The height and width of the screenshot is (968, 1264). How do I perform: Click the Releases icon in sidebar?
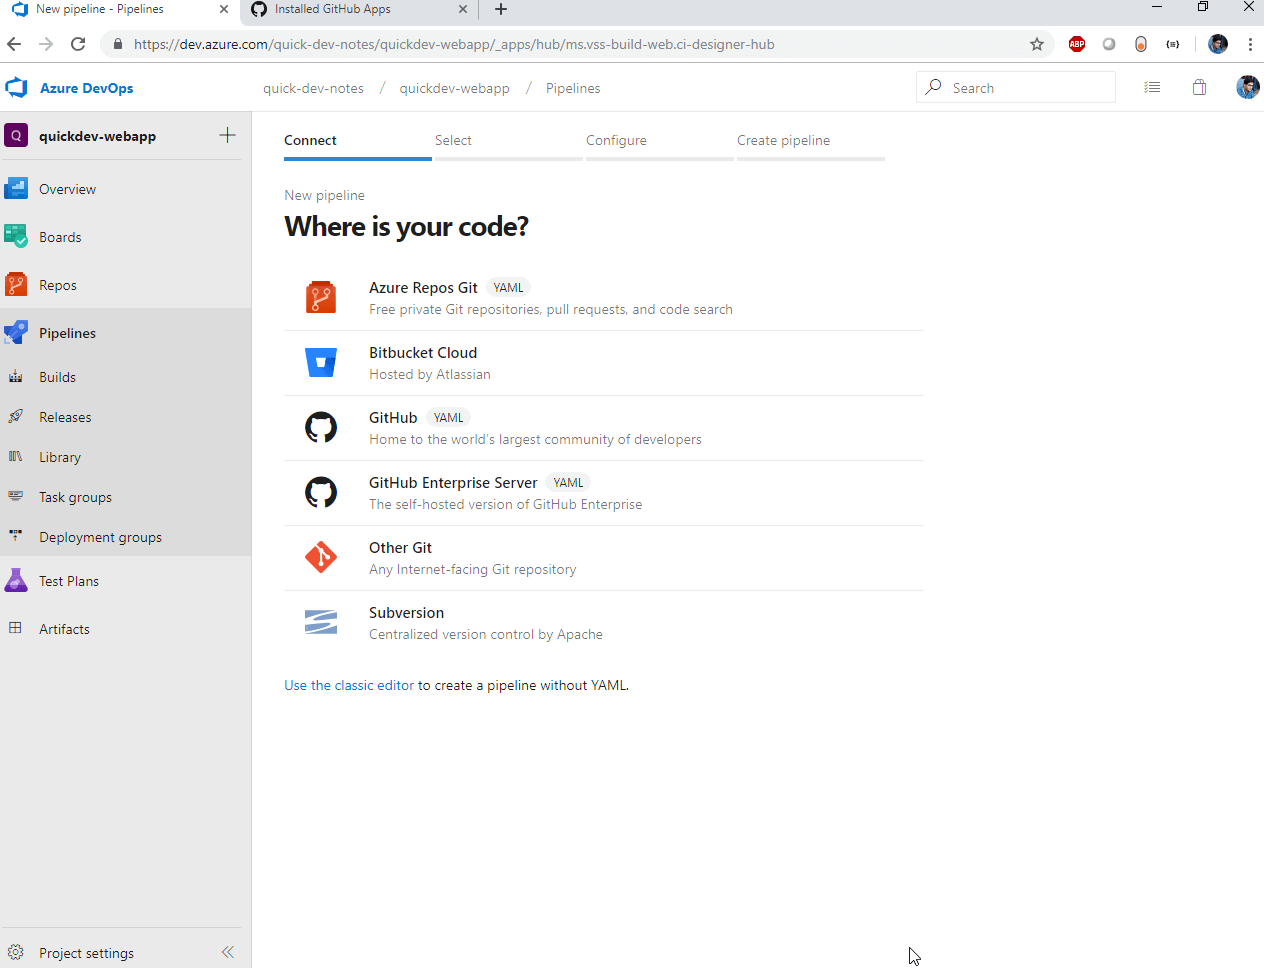[16, 417]
